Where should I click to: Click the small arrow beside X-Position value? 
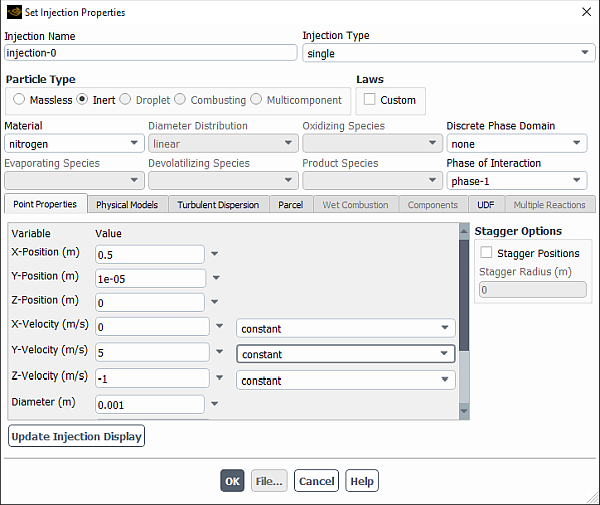[x=214, y=254]
